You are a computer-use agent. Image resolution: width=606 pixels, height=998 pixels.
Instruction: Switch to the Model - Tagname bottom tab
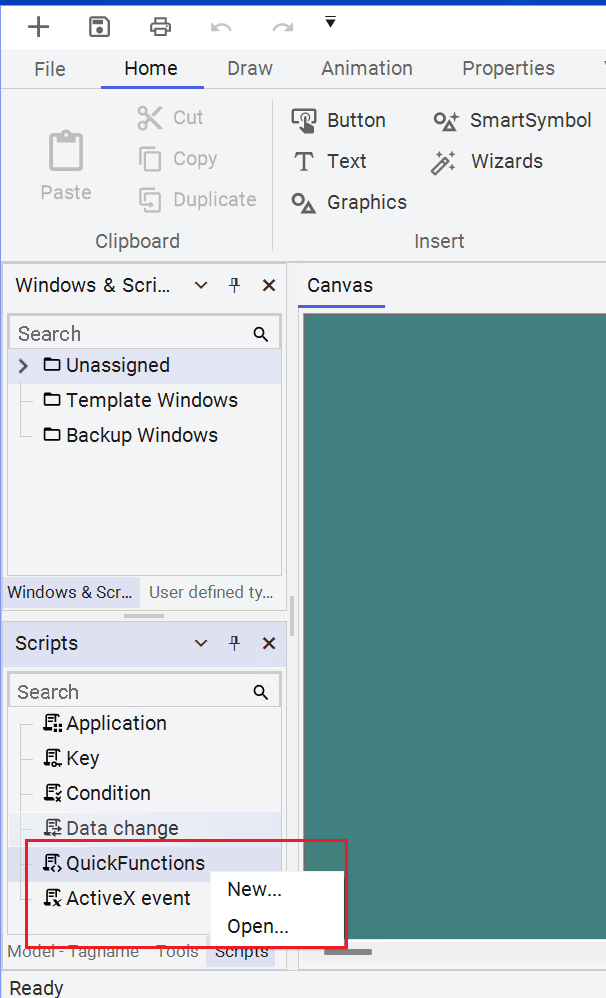73,952
